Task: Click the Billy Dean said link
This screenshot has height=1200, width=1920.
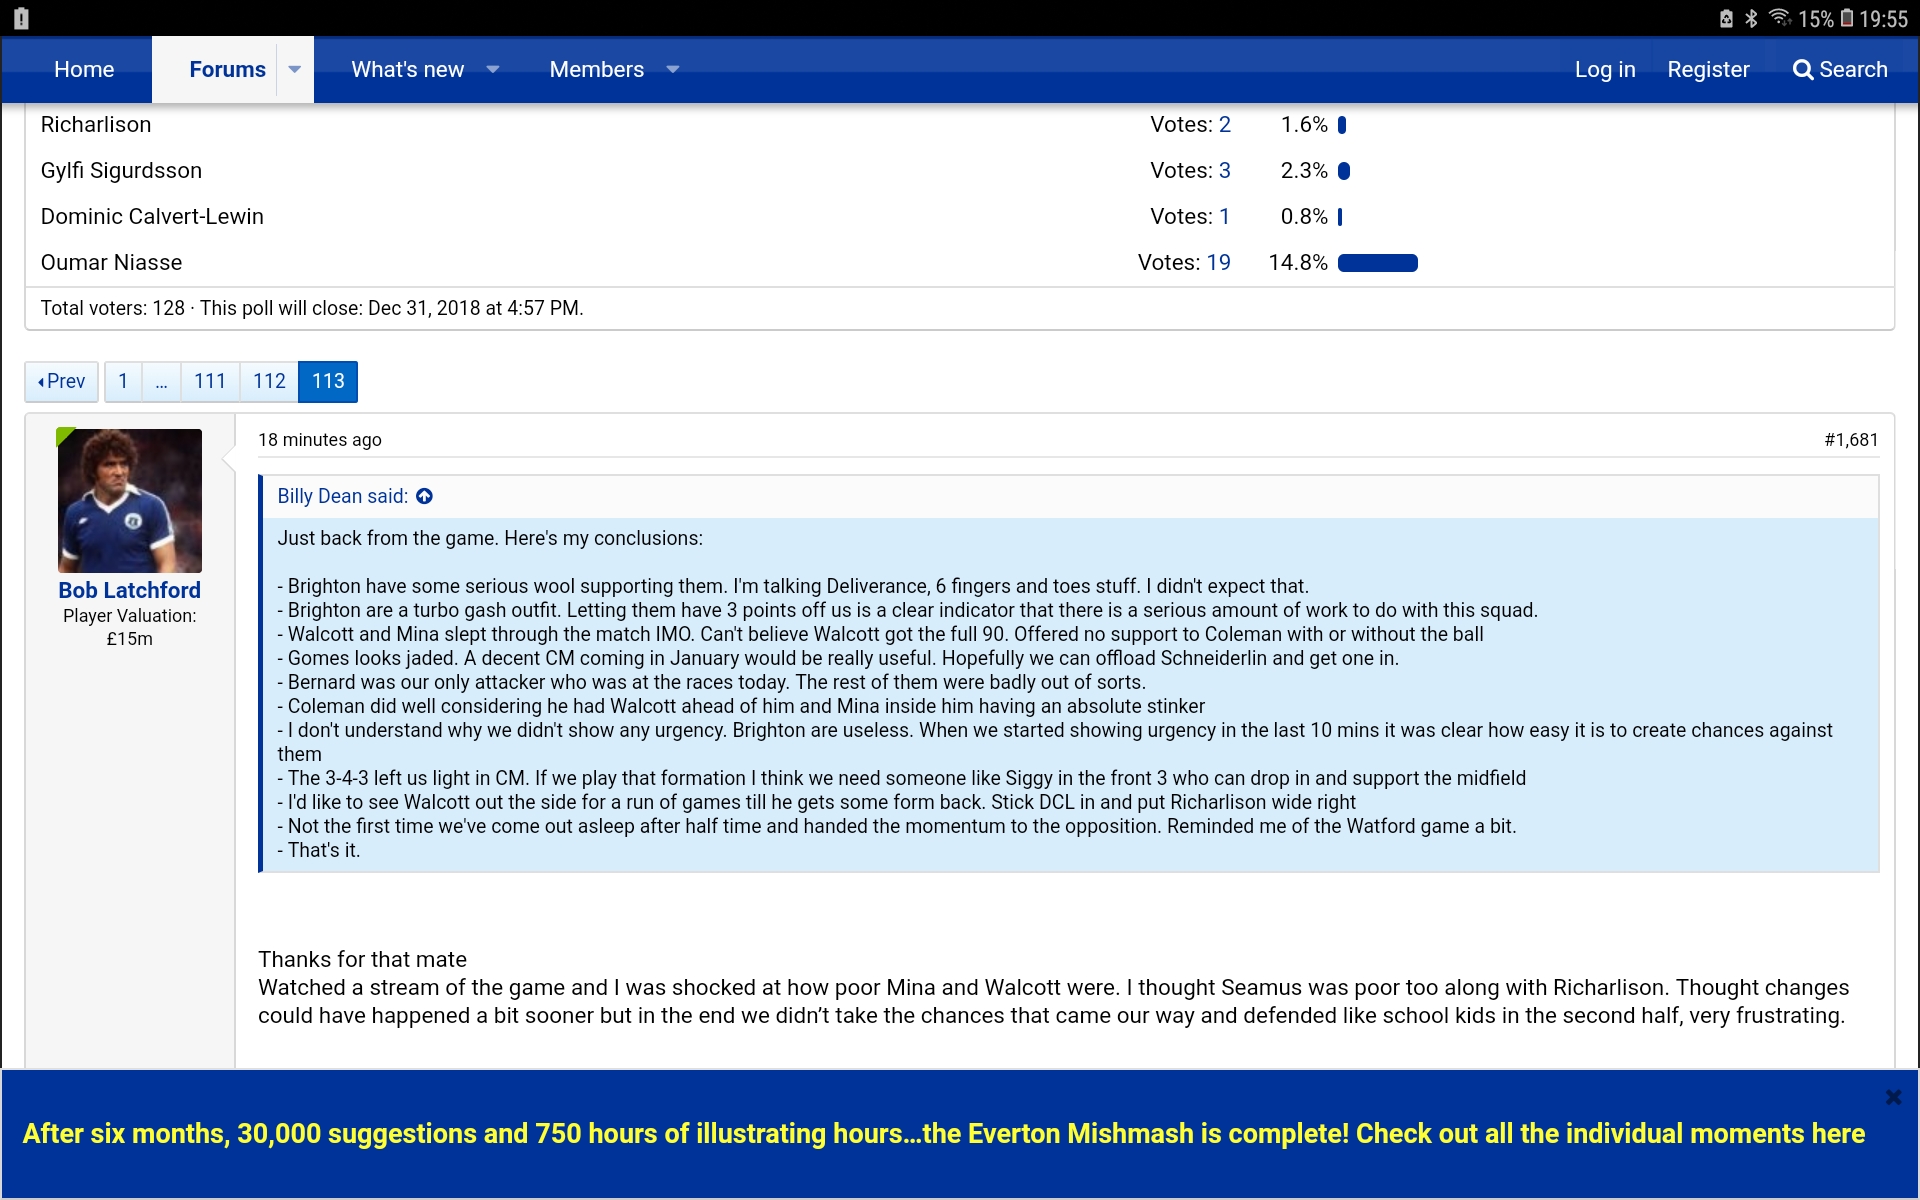Action: (x=343, y=496)
